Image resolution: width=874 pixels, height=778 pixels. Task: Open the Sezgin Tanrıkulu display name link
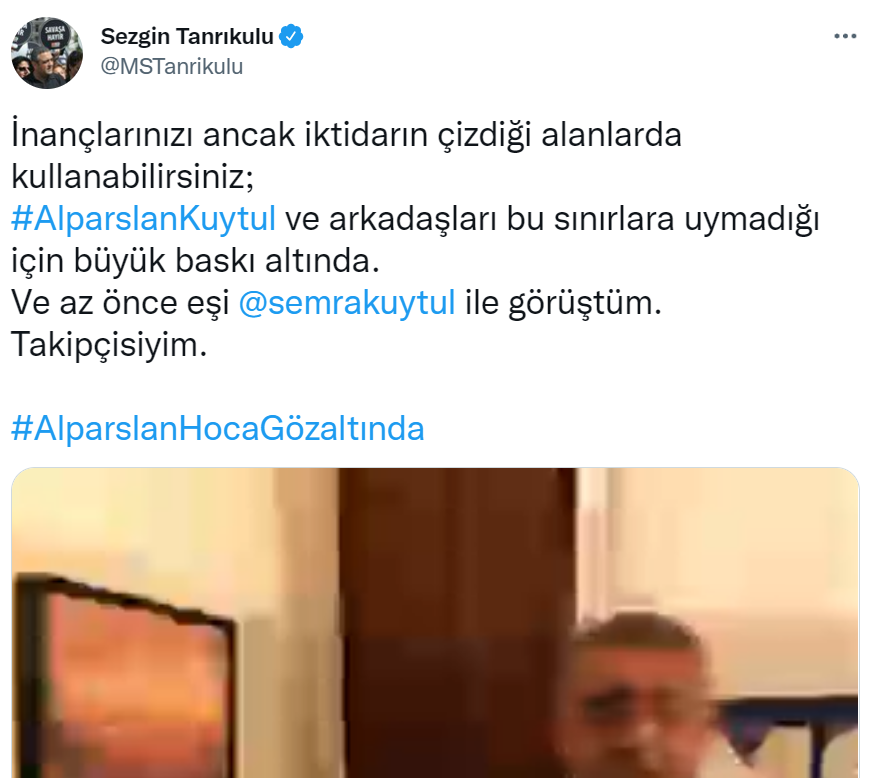[x=187, y=36]
